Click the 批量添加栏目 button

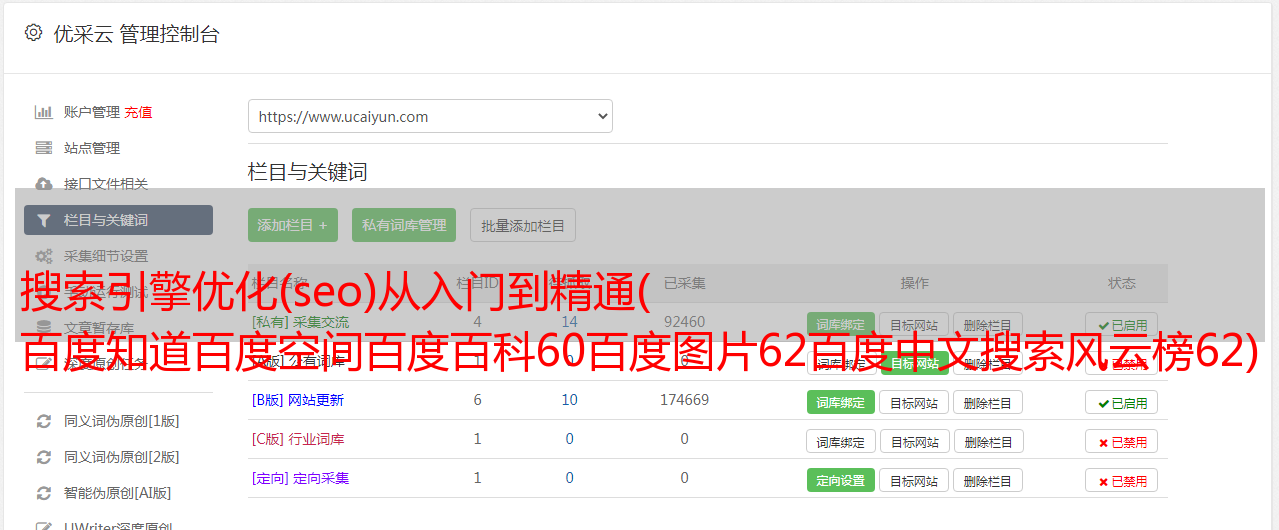pos(523,225)
